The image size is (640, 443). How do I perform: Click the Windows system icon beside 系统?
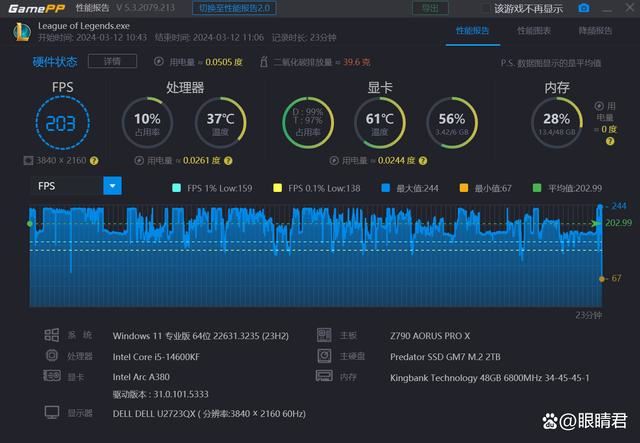(x=51, y=335)
